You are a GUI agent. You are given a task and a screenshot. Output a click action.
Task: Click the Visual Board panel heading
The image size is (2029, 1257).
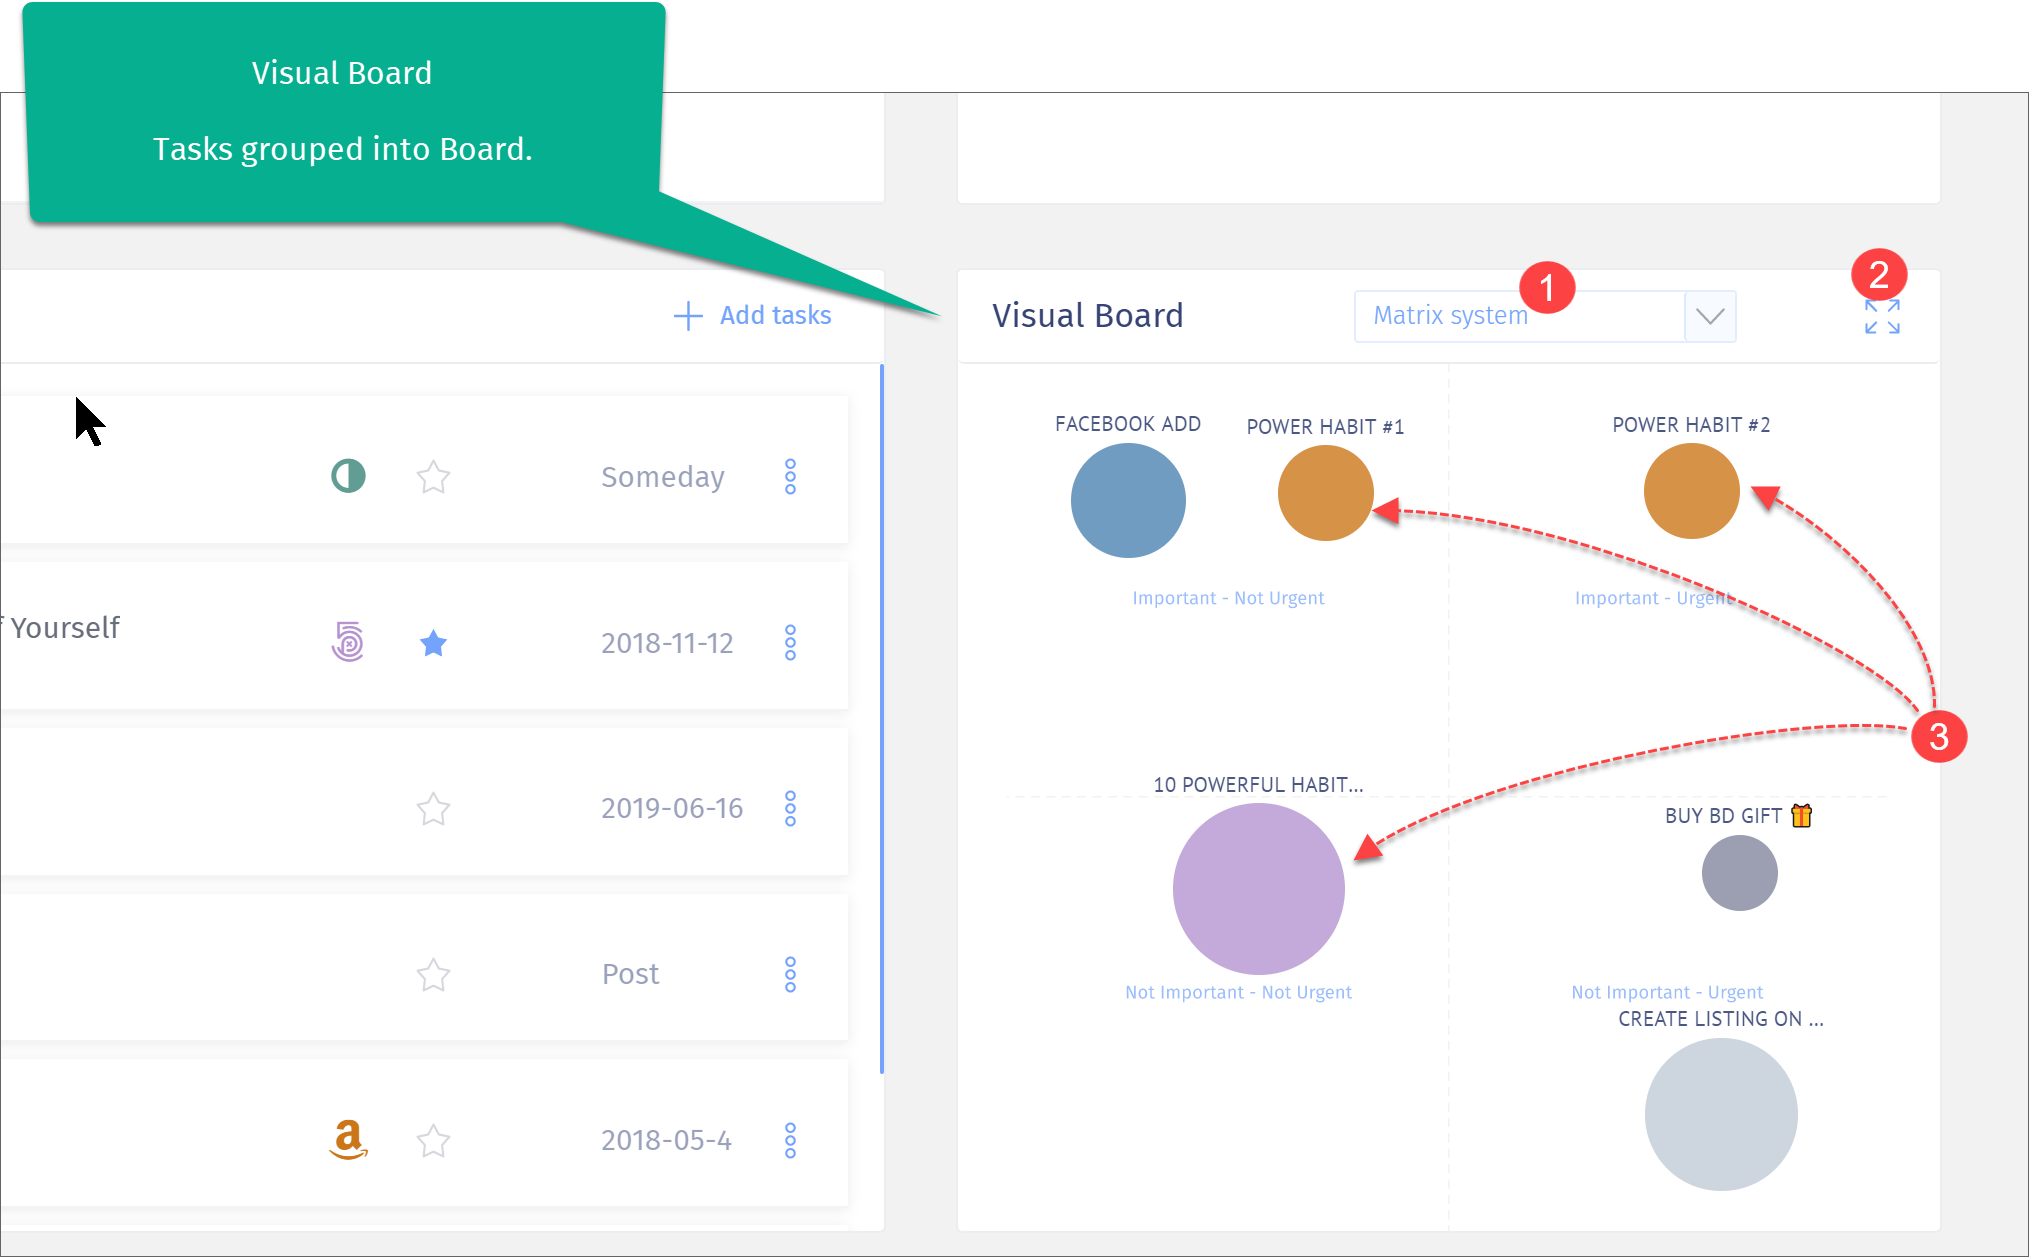click(x=1088, y=316)
